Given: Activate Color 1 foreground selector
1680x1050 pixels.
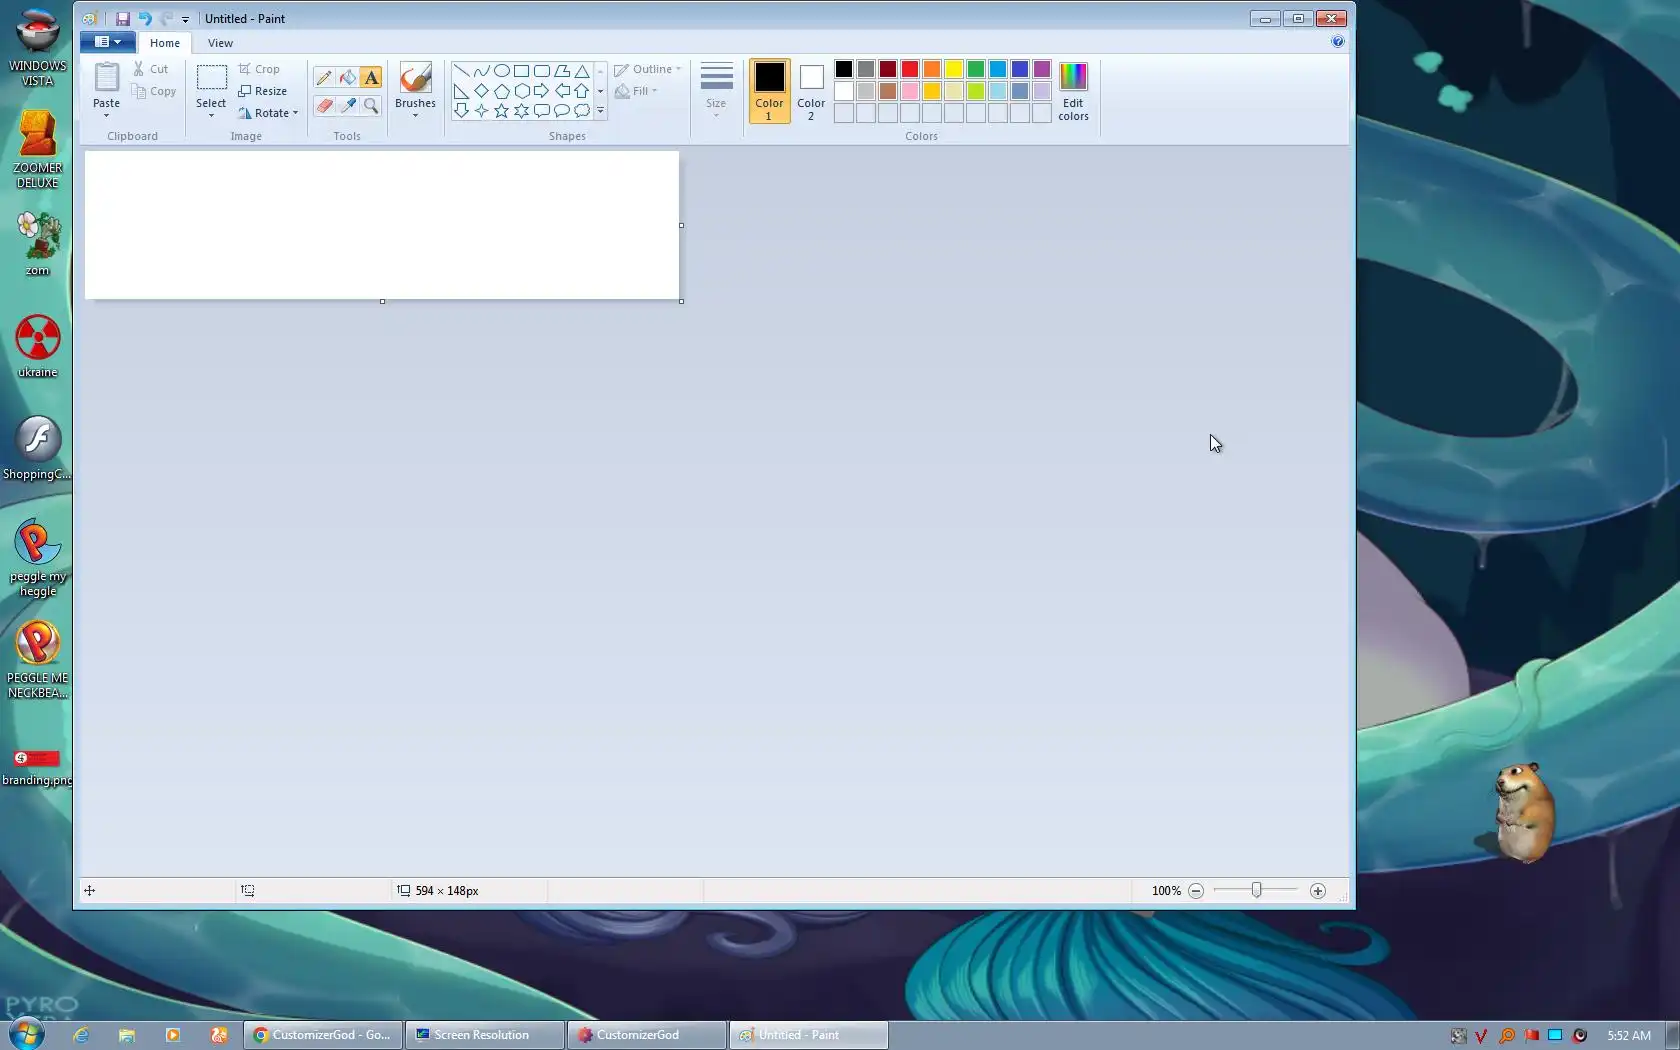Looking at the screenshot, I should point(769,91).
